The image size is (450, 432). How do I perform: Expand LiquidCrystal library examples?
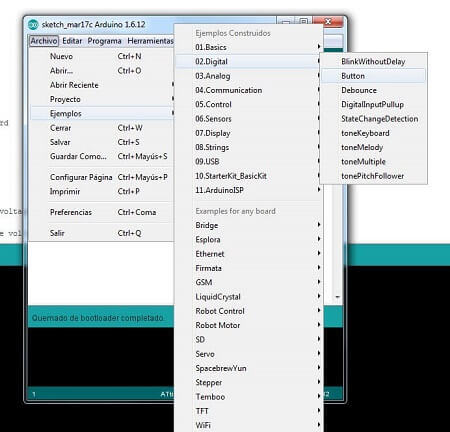click(249, 297)
